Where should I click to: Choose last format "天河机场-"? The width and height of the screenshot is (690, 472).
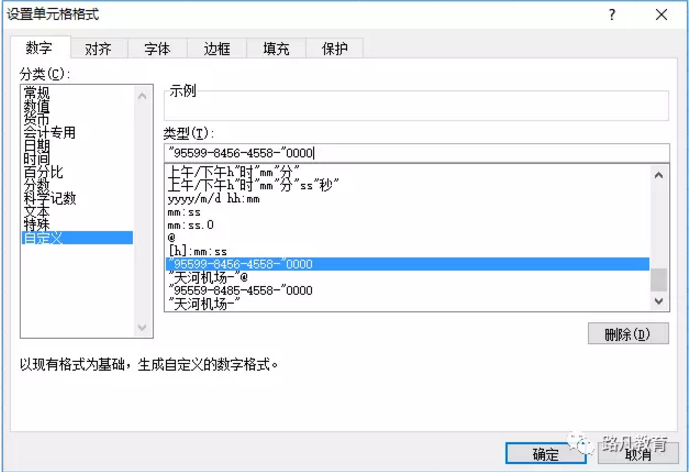pos(407,304)
